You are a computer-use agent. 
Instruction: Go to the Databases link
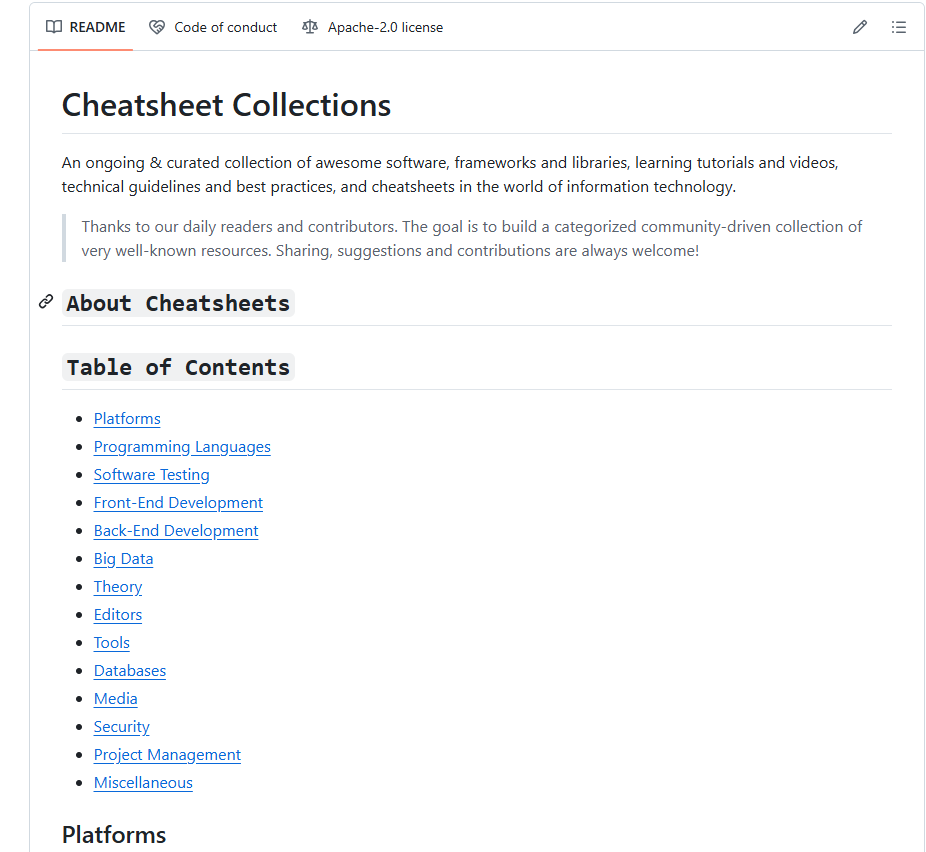[130, 671]
